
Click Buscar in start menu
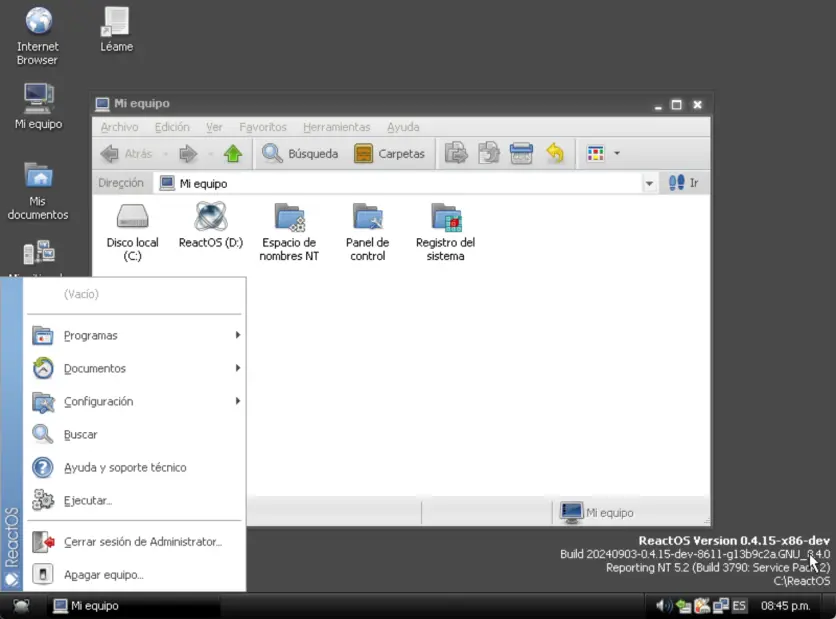(x=136, y=435)
